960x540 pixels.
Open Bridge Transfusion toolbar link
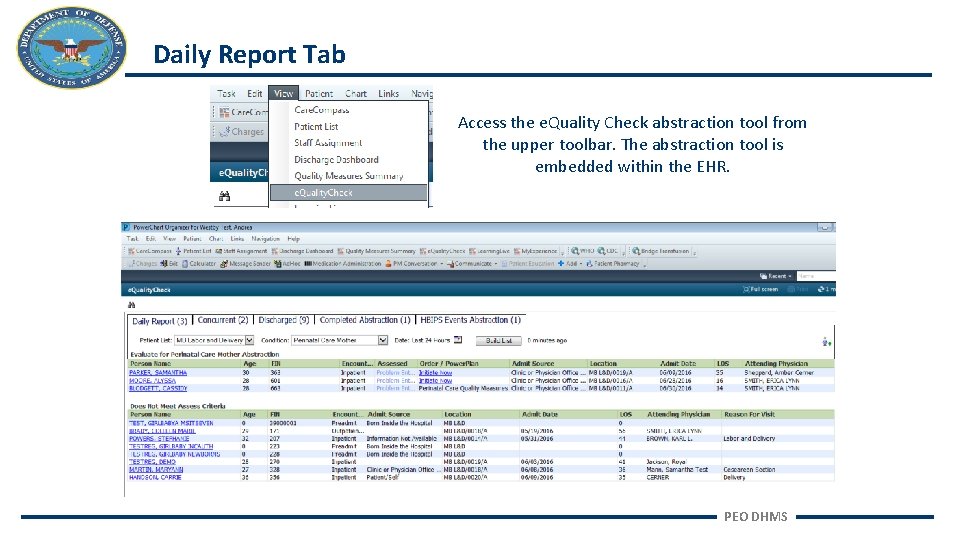661,251
